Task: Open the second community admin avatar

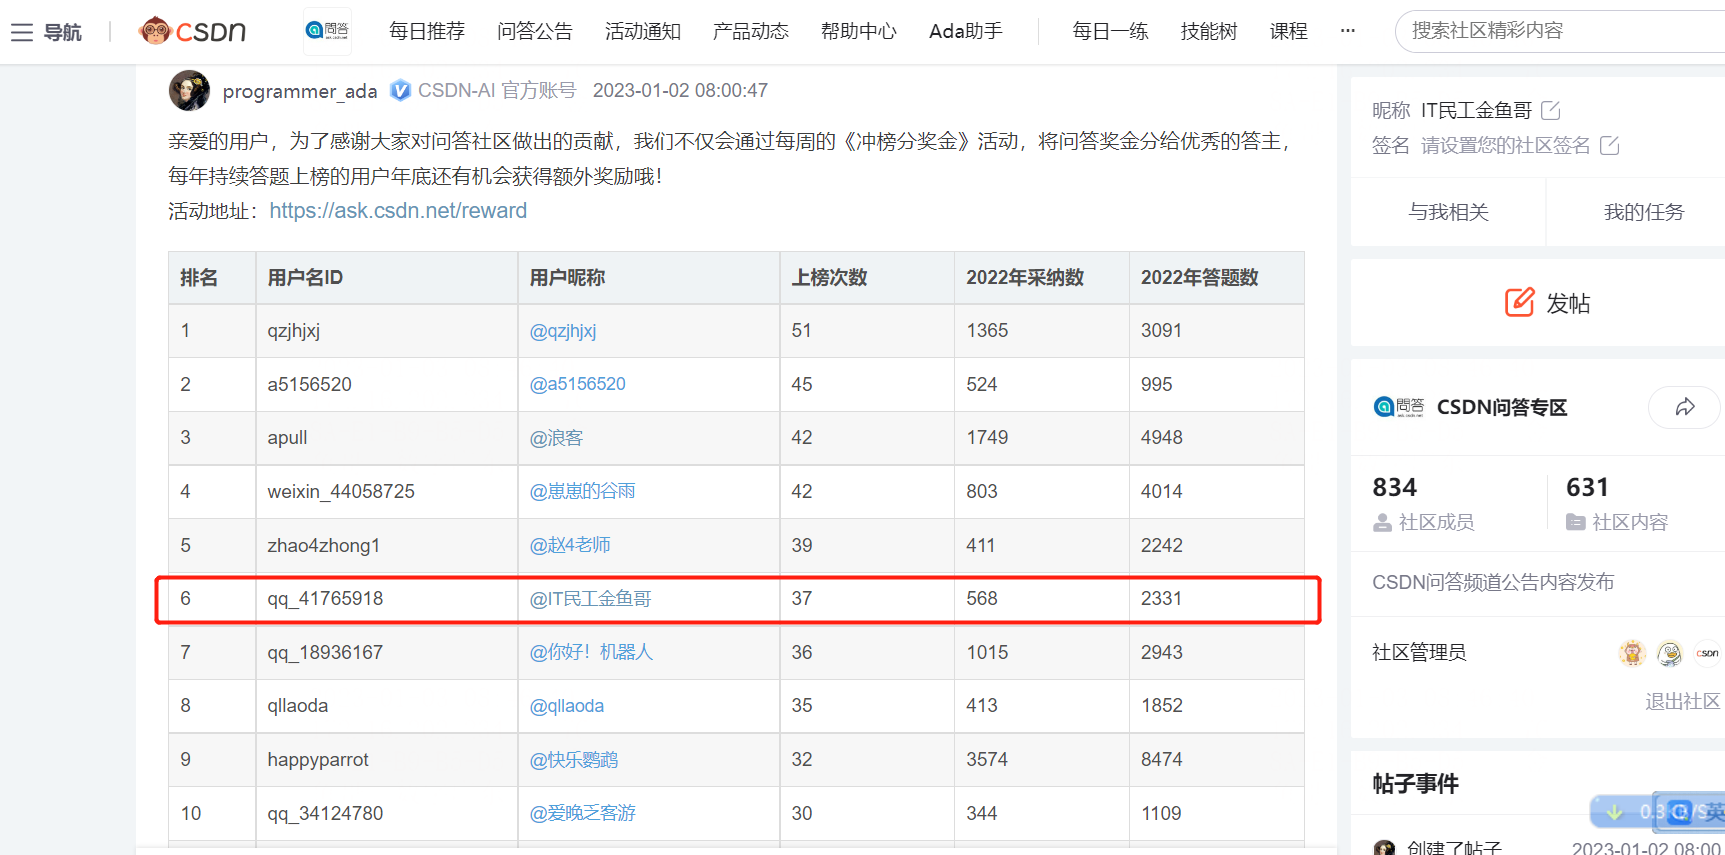Action: [x=1670, y=653]
